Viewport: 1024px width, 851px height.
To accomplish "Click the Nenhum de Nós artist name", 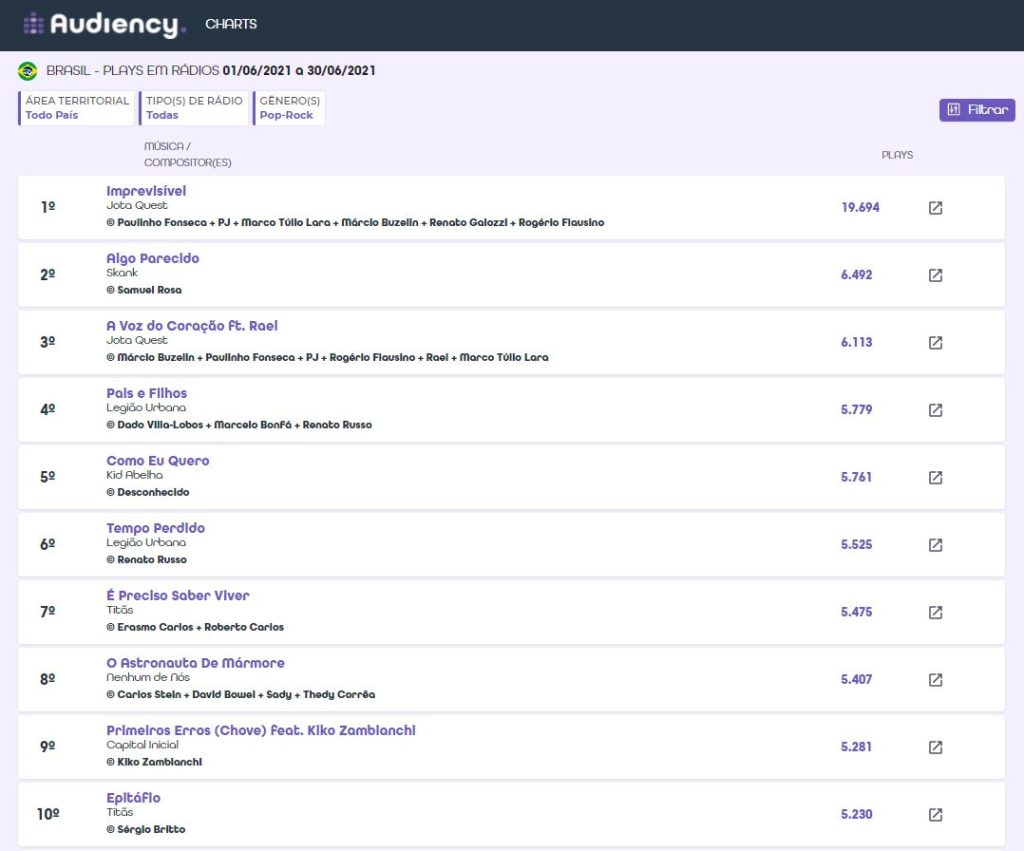I will [x=148, y=677].
